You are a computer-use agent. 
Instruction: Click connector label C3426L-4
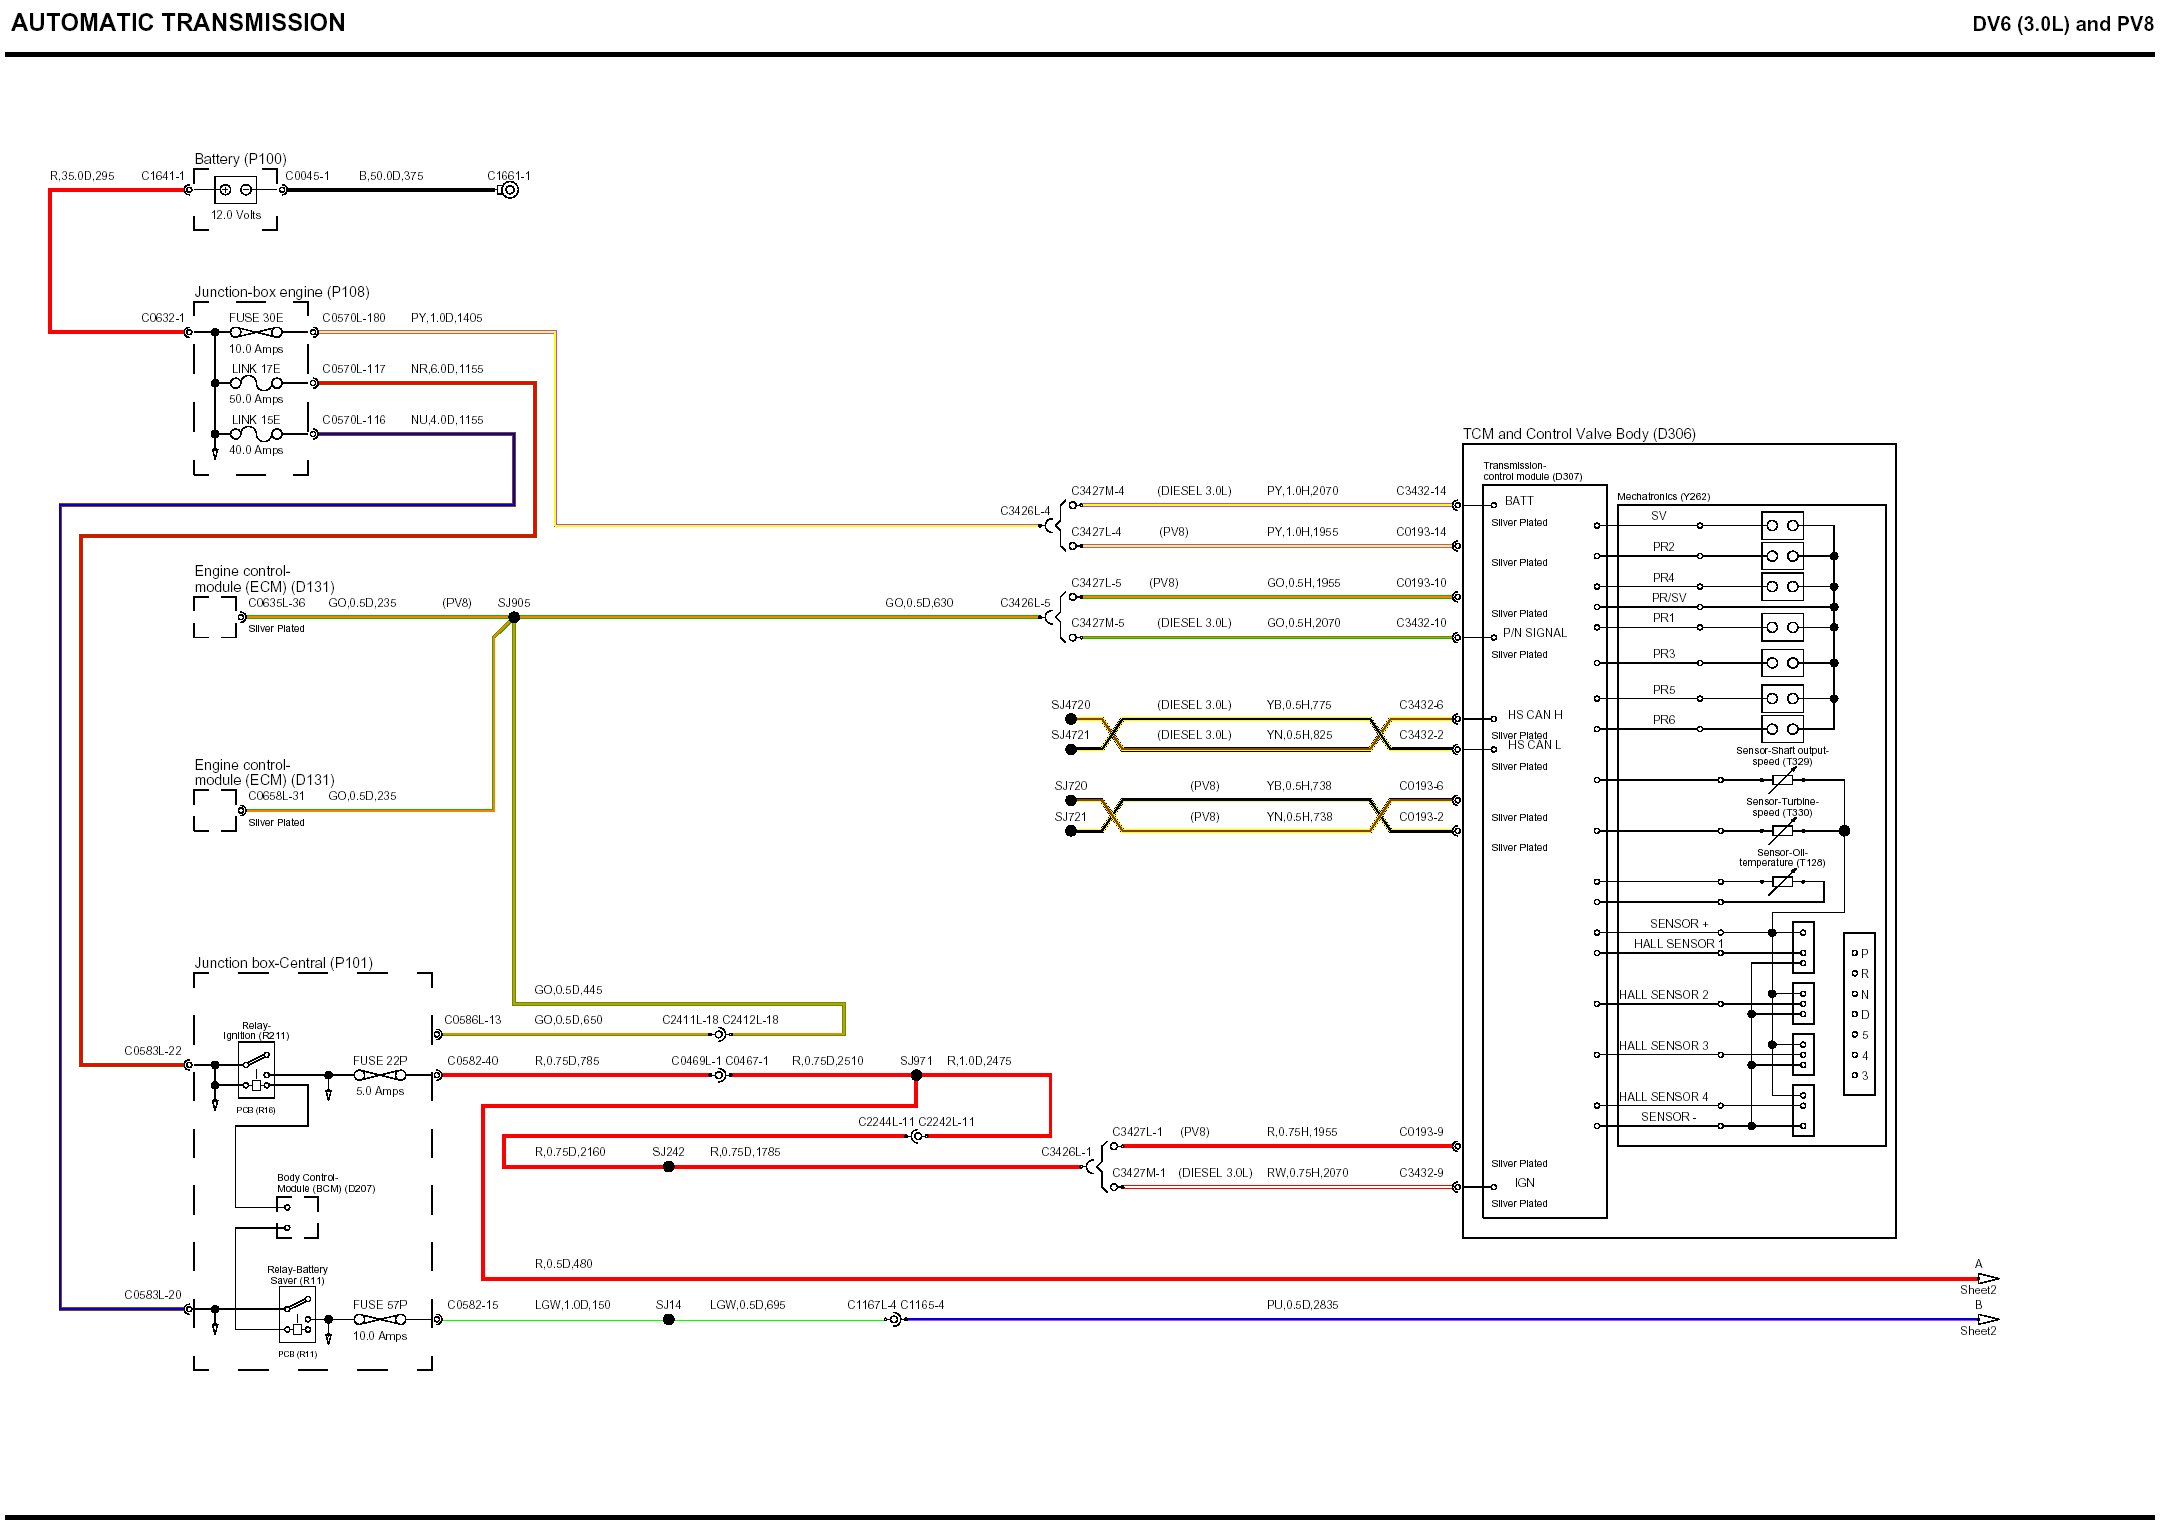click(1025, 511)
